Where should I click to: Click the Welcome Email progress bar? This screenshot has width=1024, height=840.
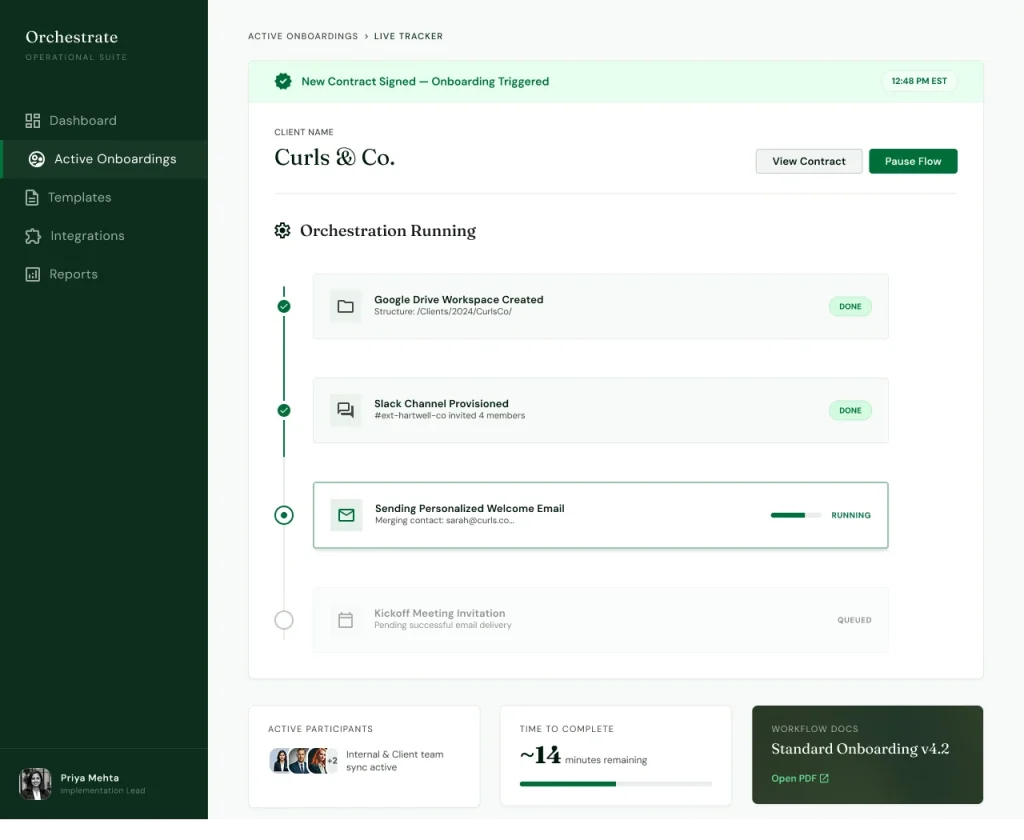point(795,515)
